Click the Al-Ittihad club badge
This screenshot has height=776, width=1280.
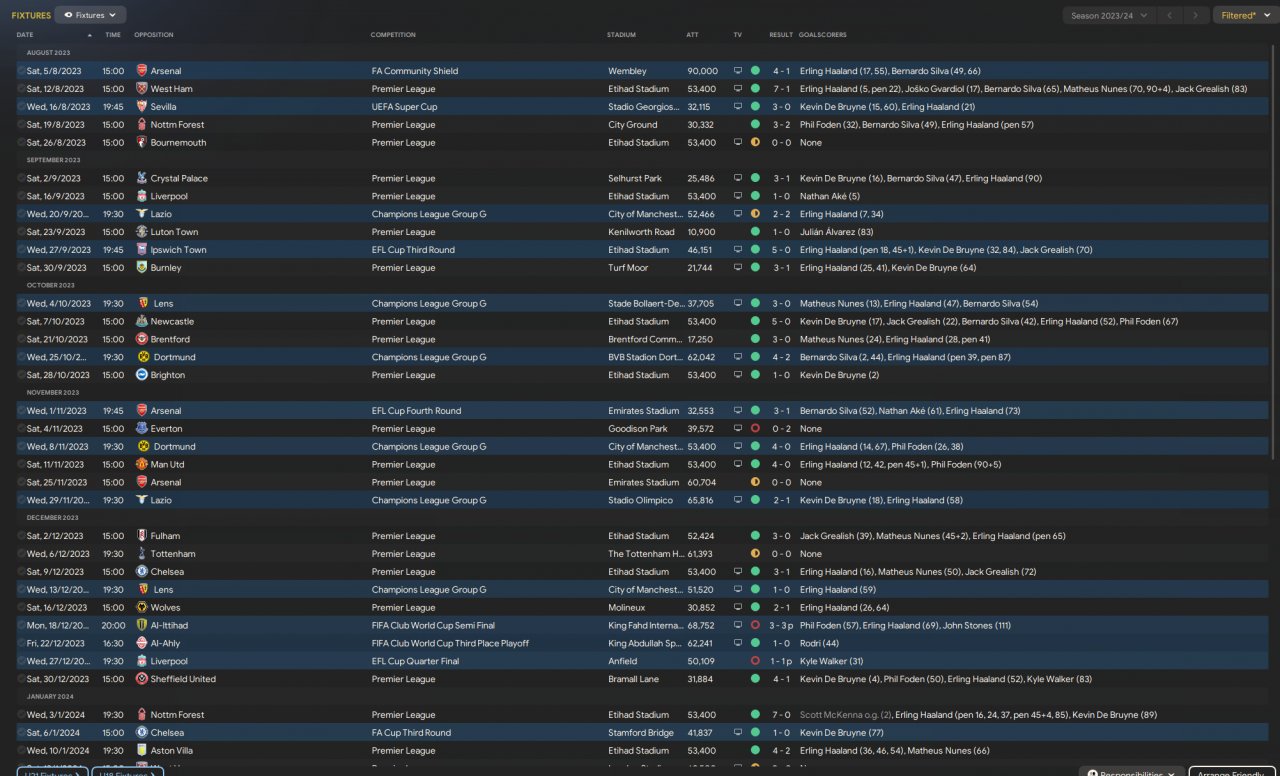point(141,626)
